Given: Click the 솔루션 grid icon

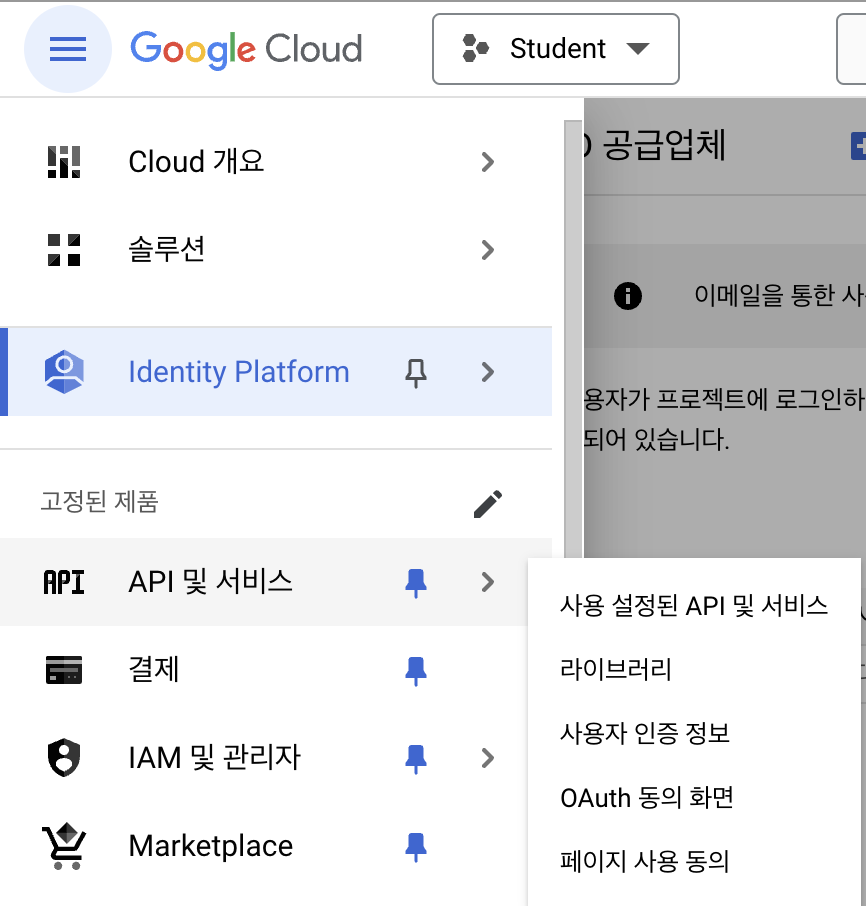Looking at the screenshot, I should [64, 250].
